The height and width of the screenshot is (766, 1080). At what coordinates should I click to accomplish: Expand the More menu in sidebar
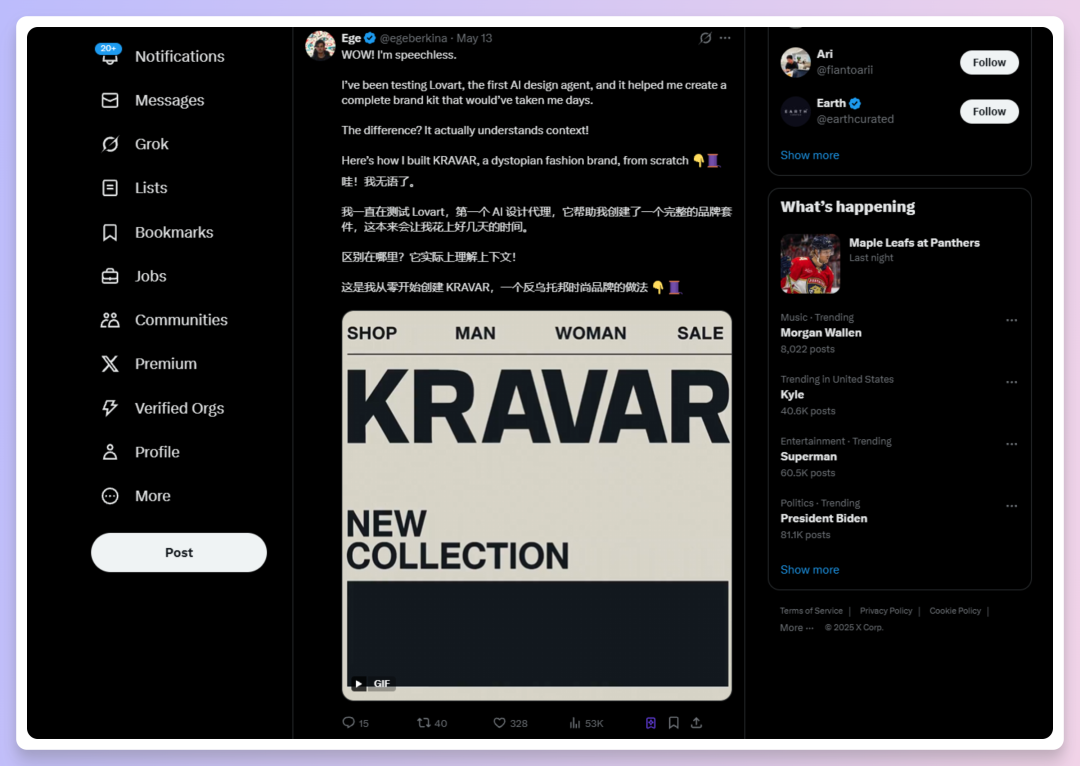tap(152, 496)
